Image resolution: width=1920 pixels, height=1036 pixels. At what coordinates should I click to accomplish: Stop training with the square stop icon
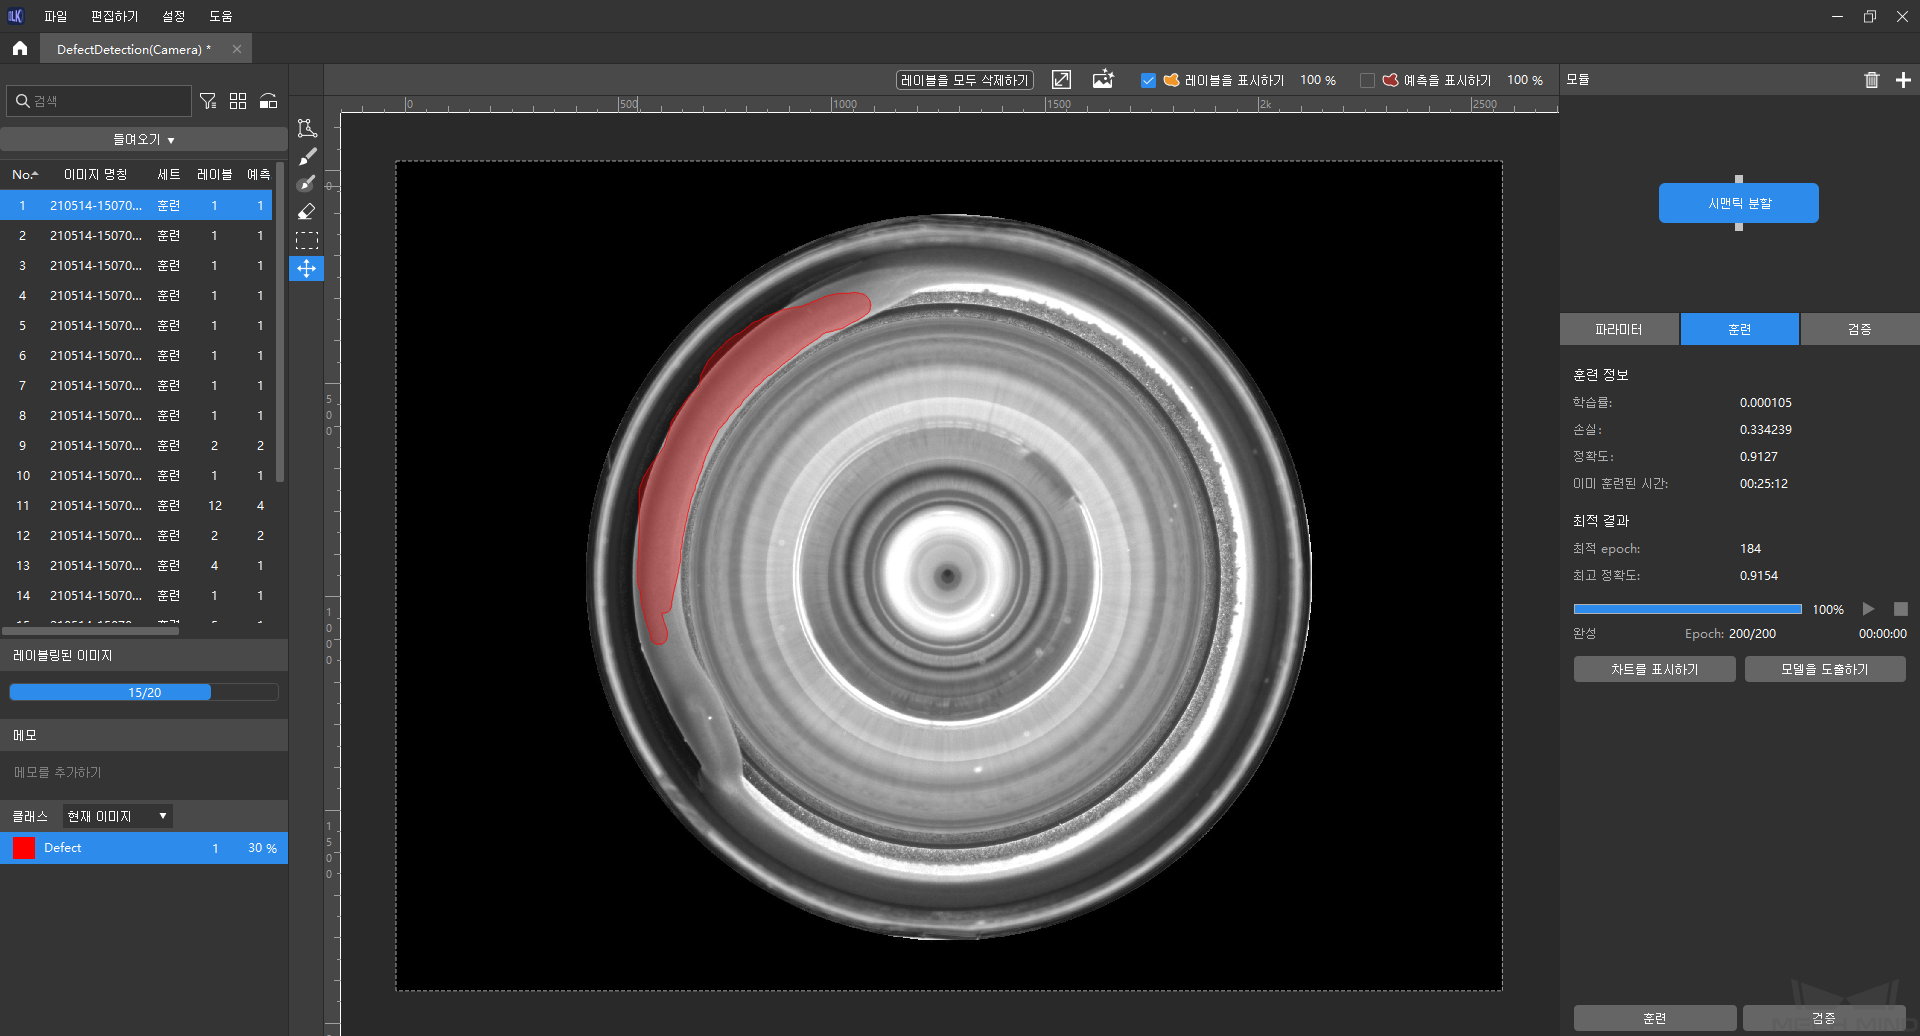point(1901,609)
